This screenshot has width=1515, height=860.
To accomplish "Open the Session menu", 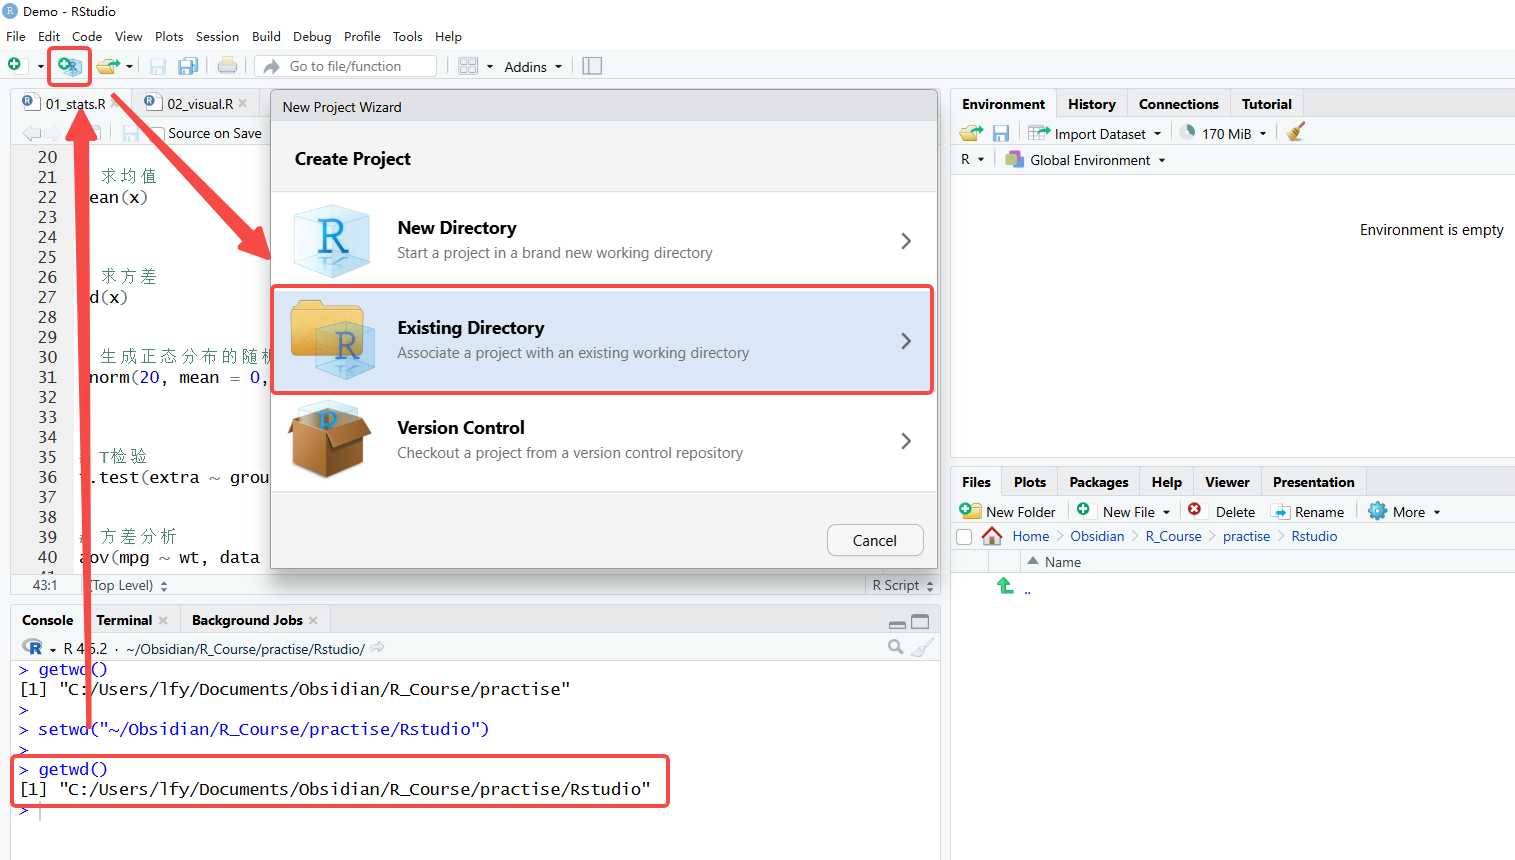I will (x=217, y=36).
